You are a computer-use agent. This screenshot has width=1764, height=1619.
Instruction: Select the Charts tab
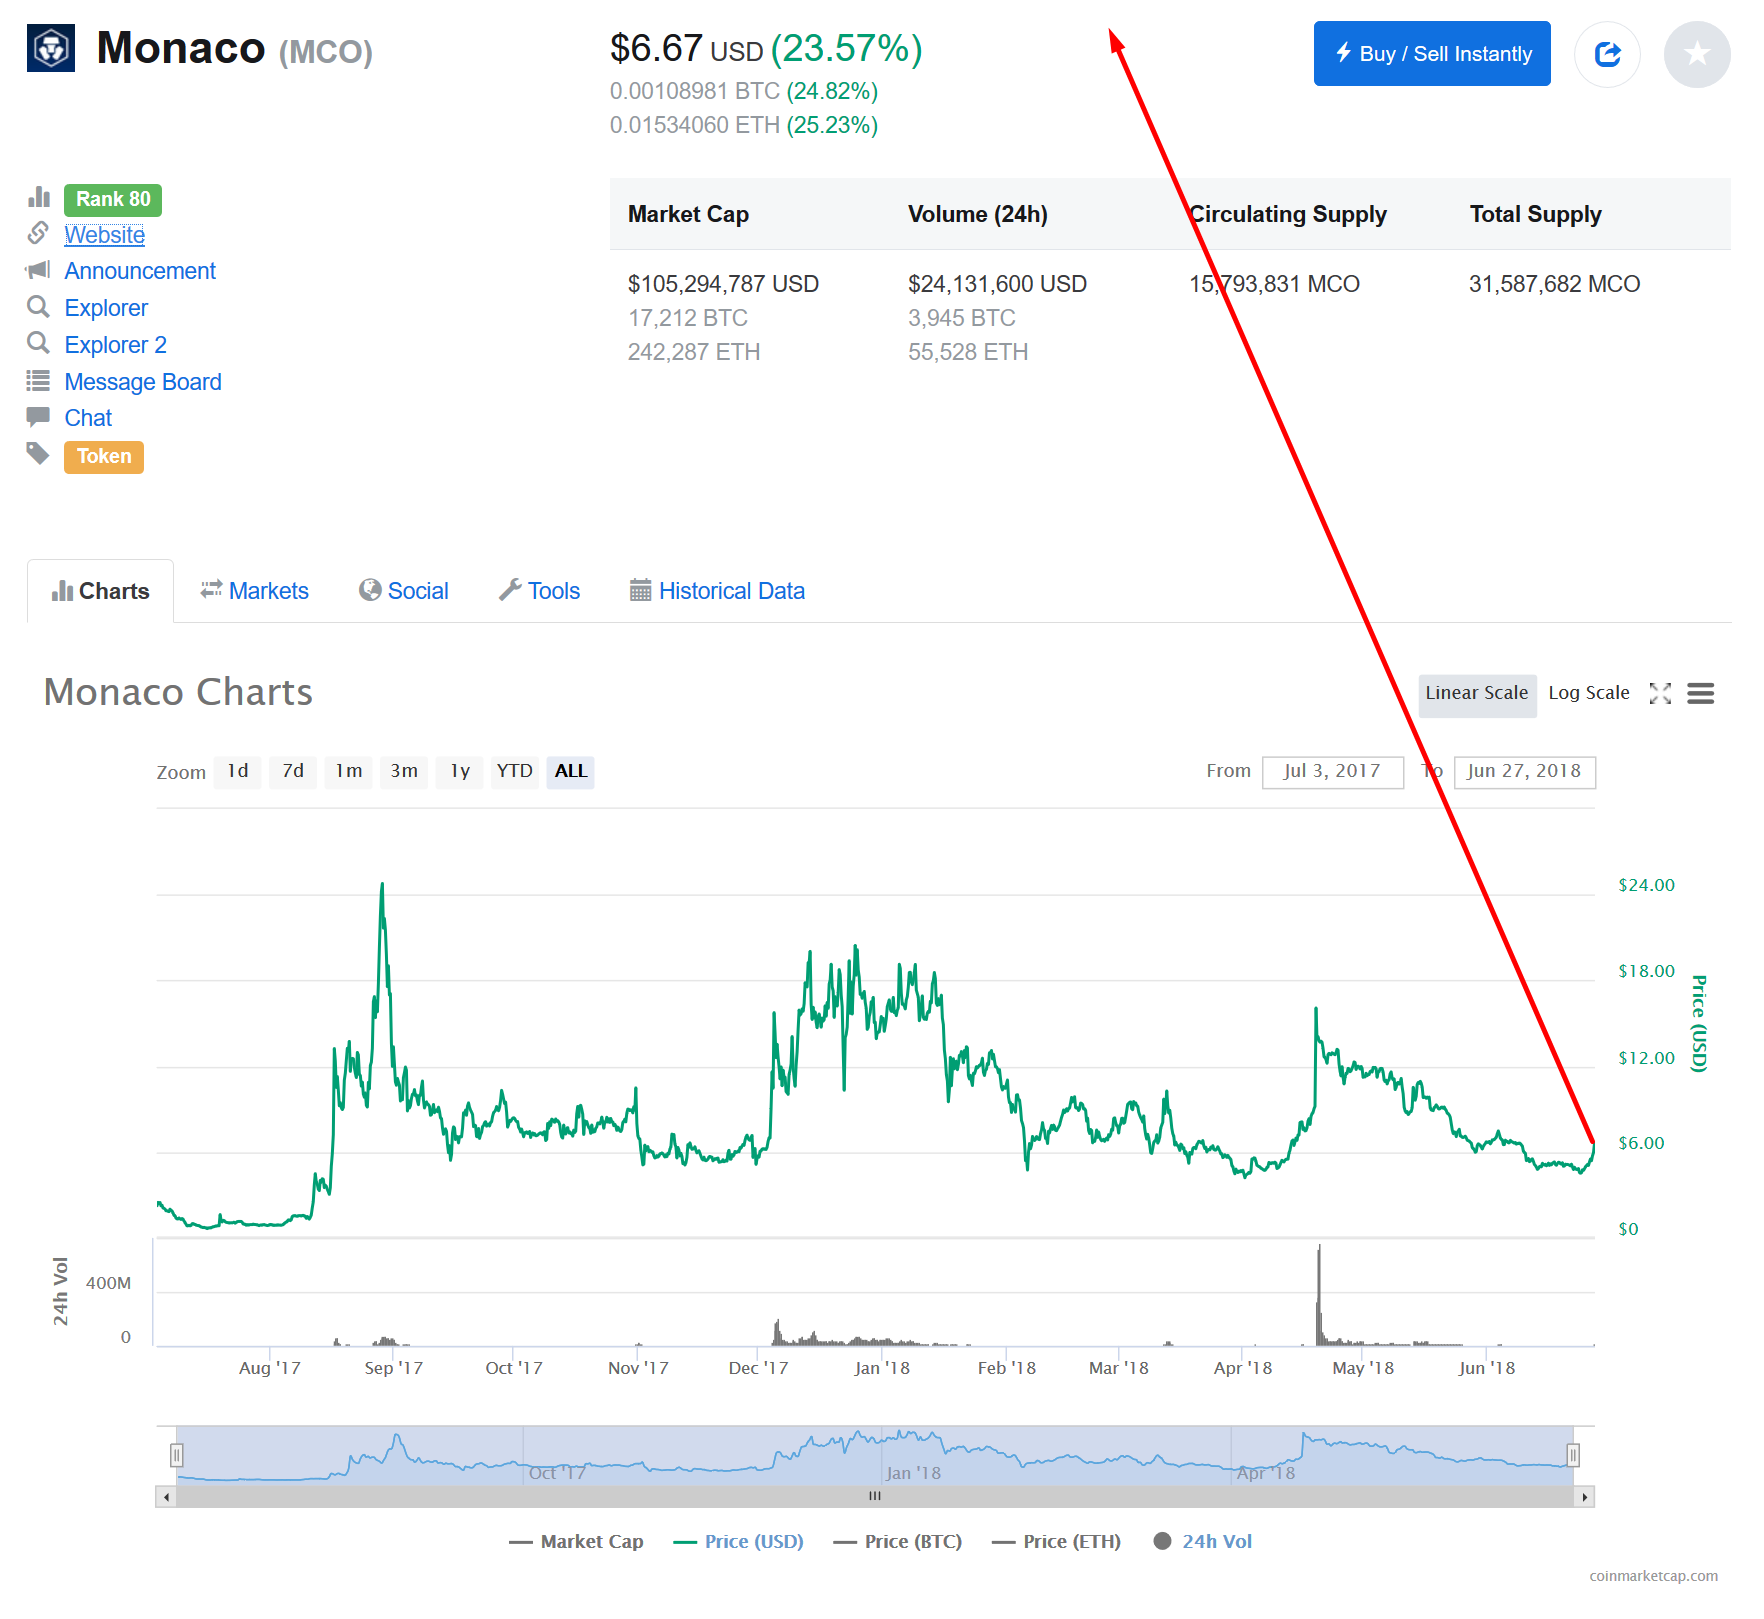[101, 591]
